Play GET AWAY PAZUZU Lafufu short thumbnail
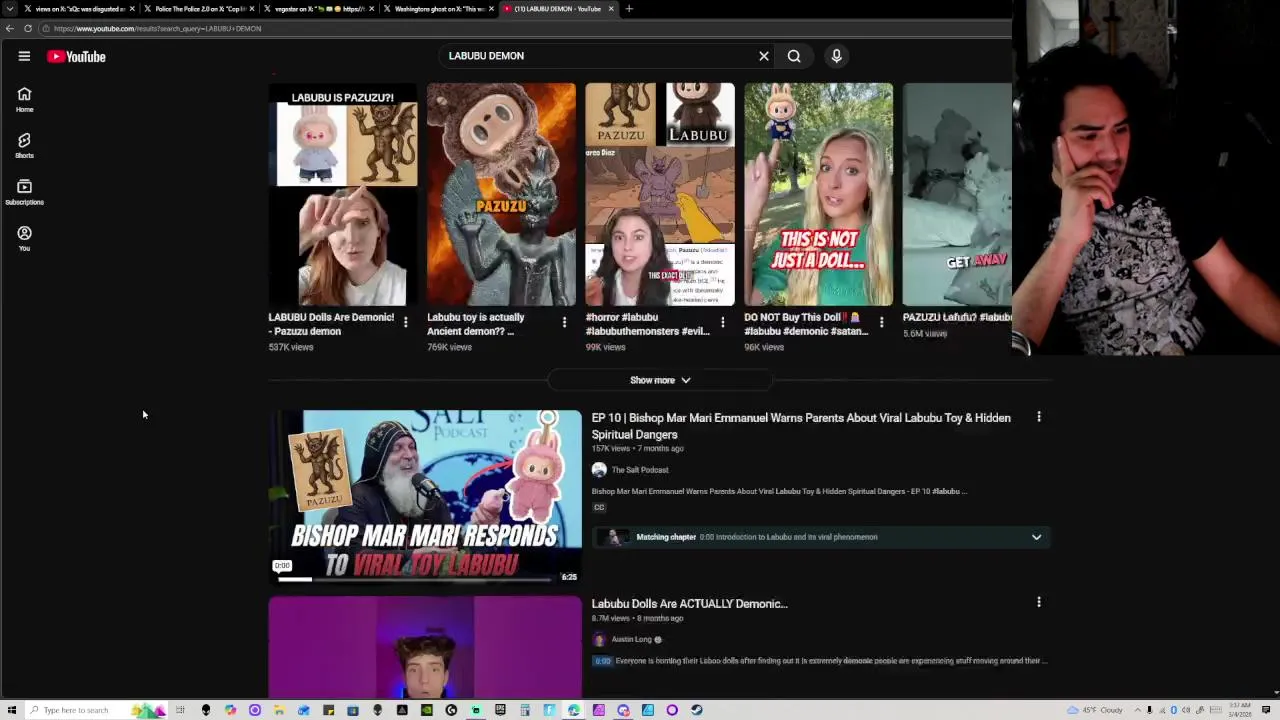Image resolution: width=1280 pixels, height=720 pixels. point(957,194)
